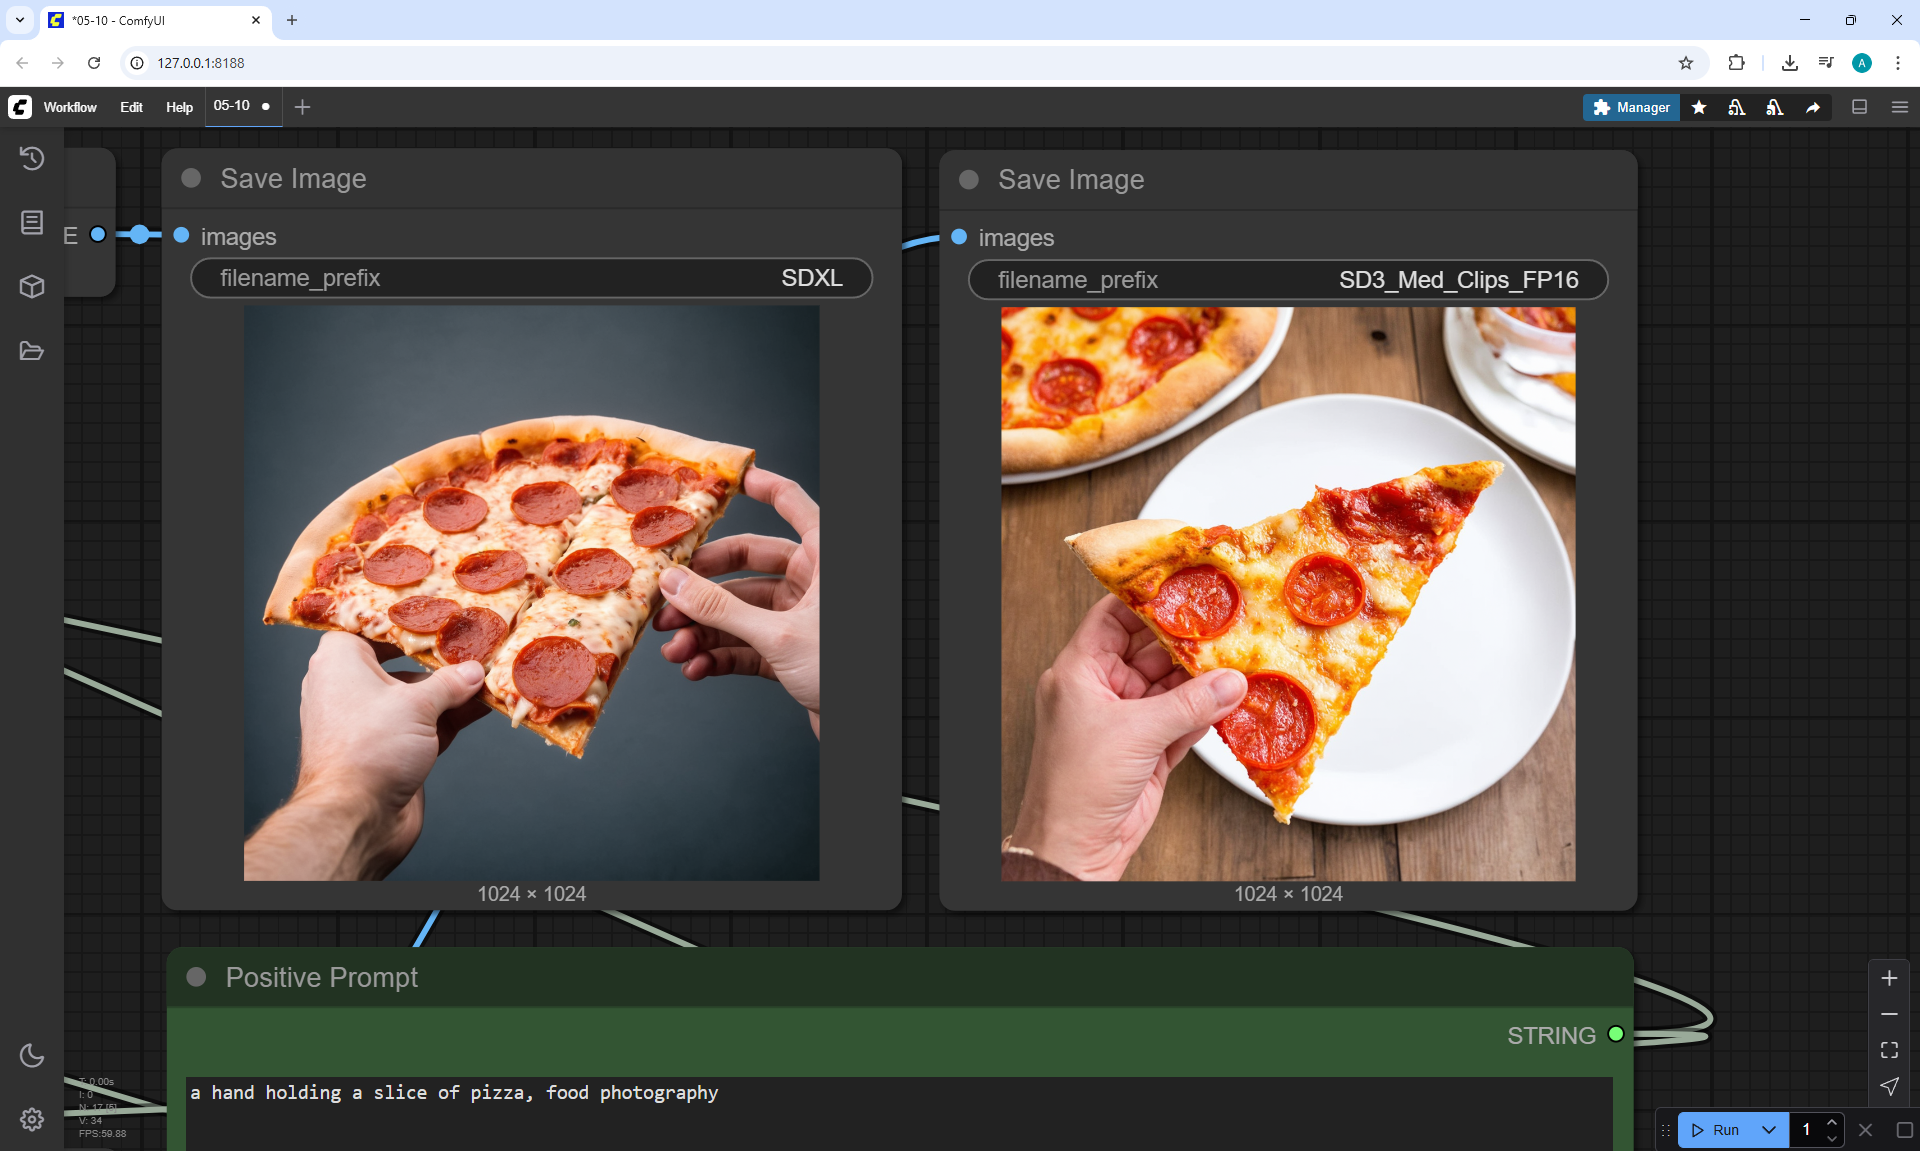1920x1151 pixels.
Task: Click the share arrow icon in top bar
Action: tap(1813, 107)
